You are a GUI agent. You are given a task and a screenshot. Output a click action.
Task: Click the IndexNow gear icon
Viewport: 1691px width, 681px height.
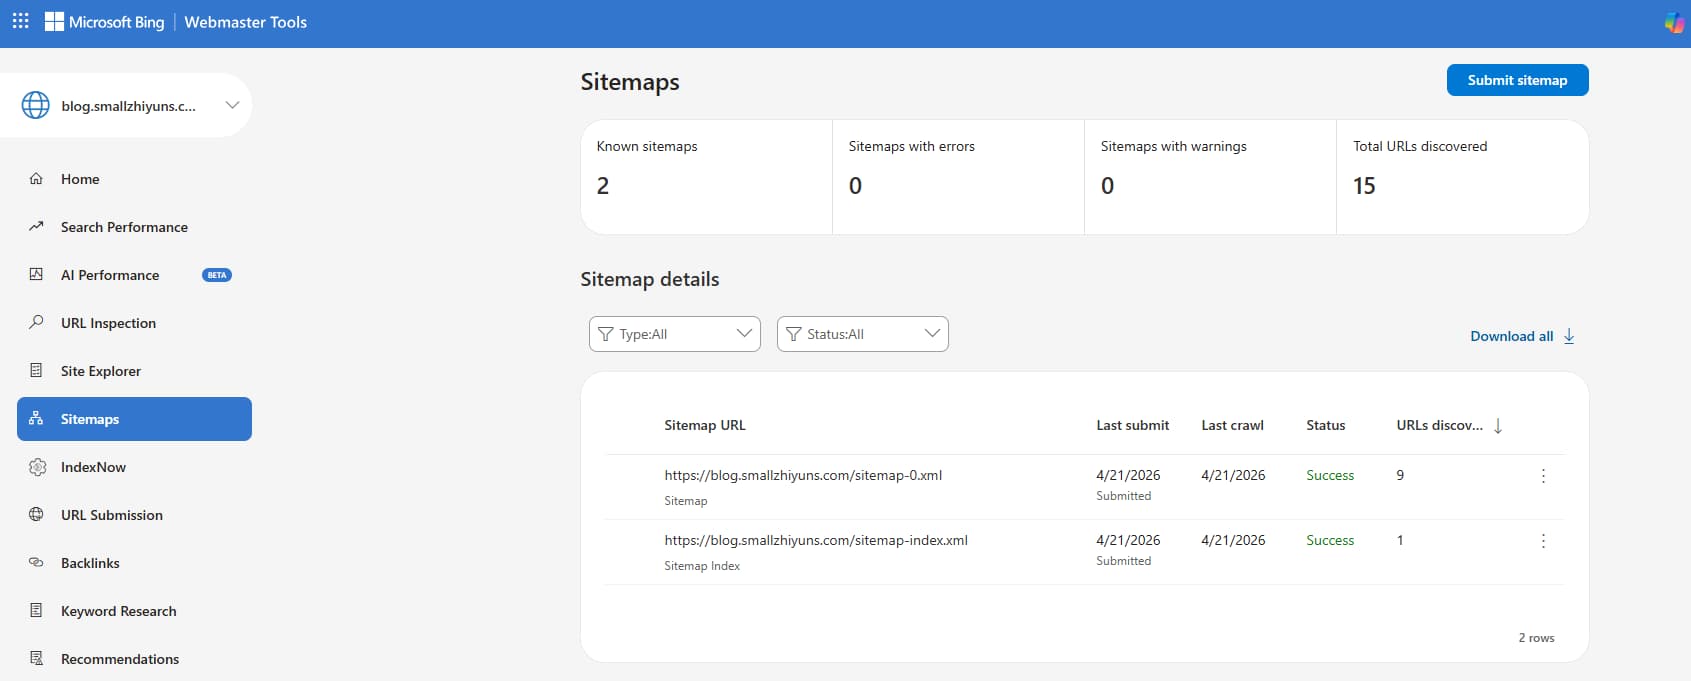click(x=37, y=467)
